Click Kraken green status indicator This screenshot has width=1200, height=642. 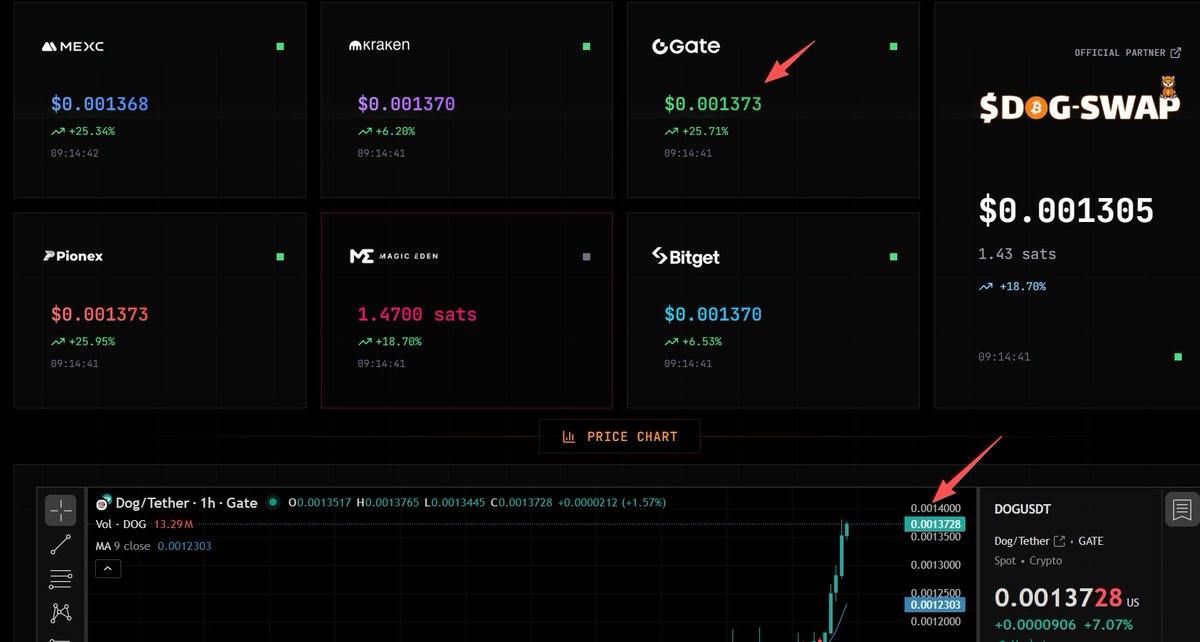[x=587, y=46]
